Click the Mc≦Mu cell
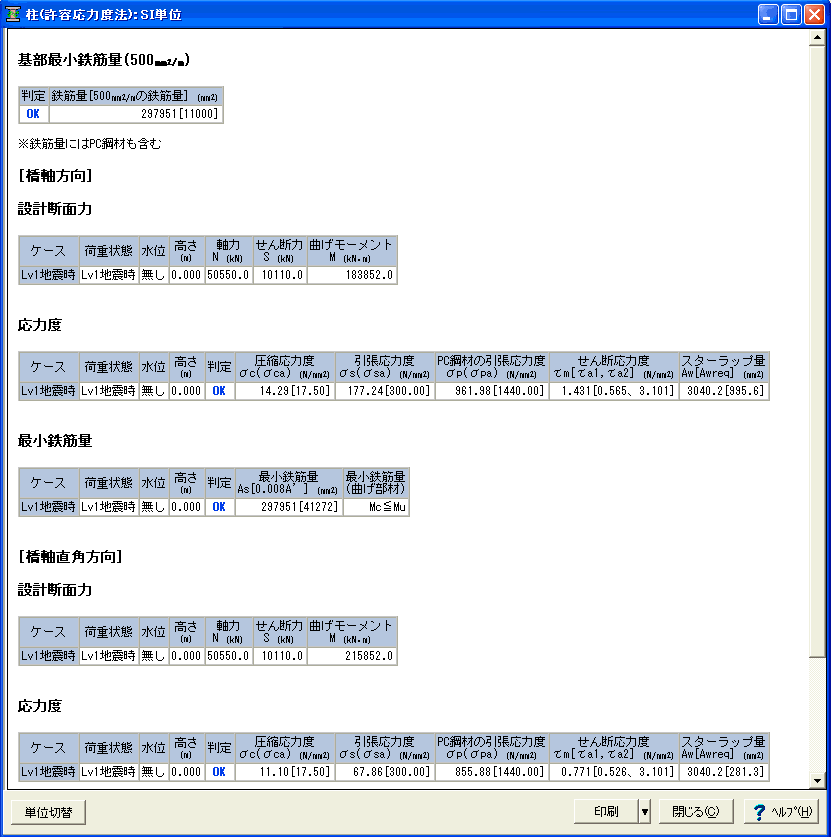831x837 pixels. click(376, 507)
